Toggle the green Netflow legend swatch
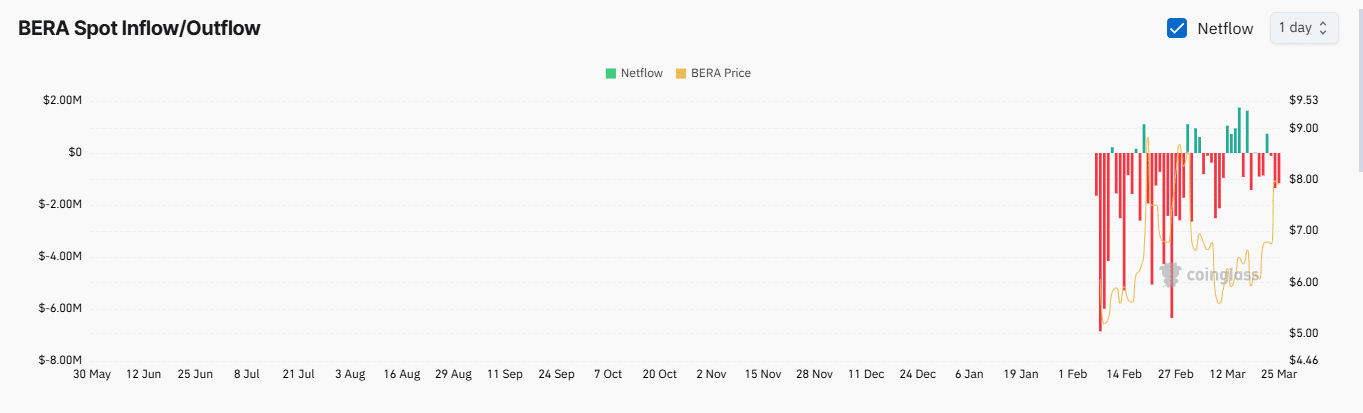1363x413 pixels. pyautogui.click(x=611, y=73)
